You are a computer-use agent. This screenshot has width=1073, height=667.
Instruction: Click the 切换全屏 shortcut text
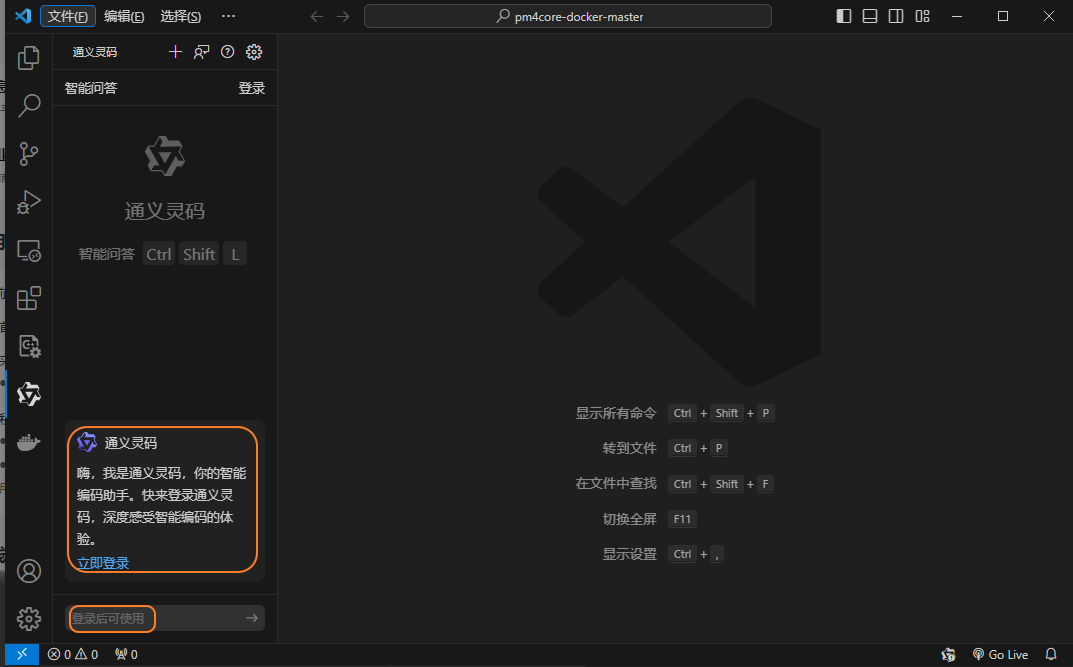pos(630,519)
